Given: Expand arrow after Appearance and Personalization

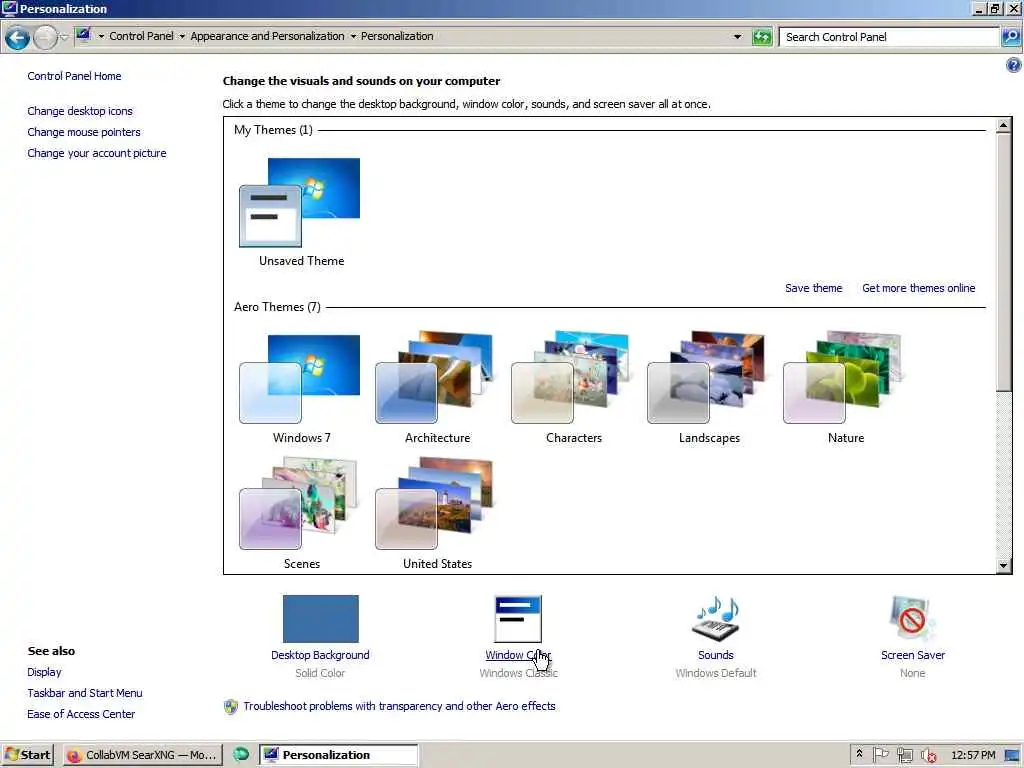Looking at the screenshot, I should click(x=353, y=37).
